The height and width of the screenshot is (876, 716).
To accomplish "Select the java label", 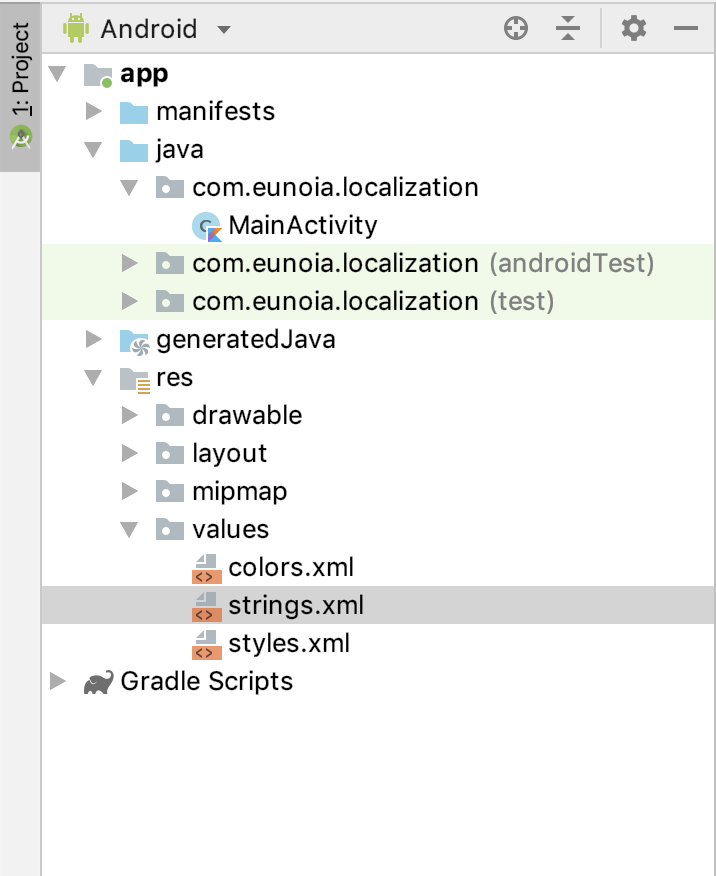I will tap(180, 150).
